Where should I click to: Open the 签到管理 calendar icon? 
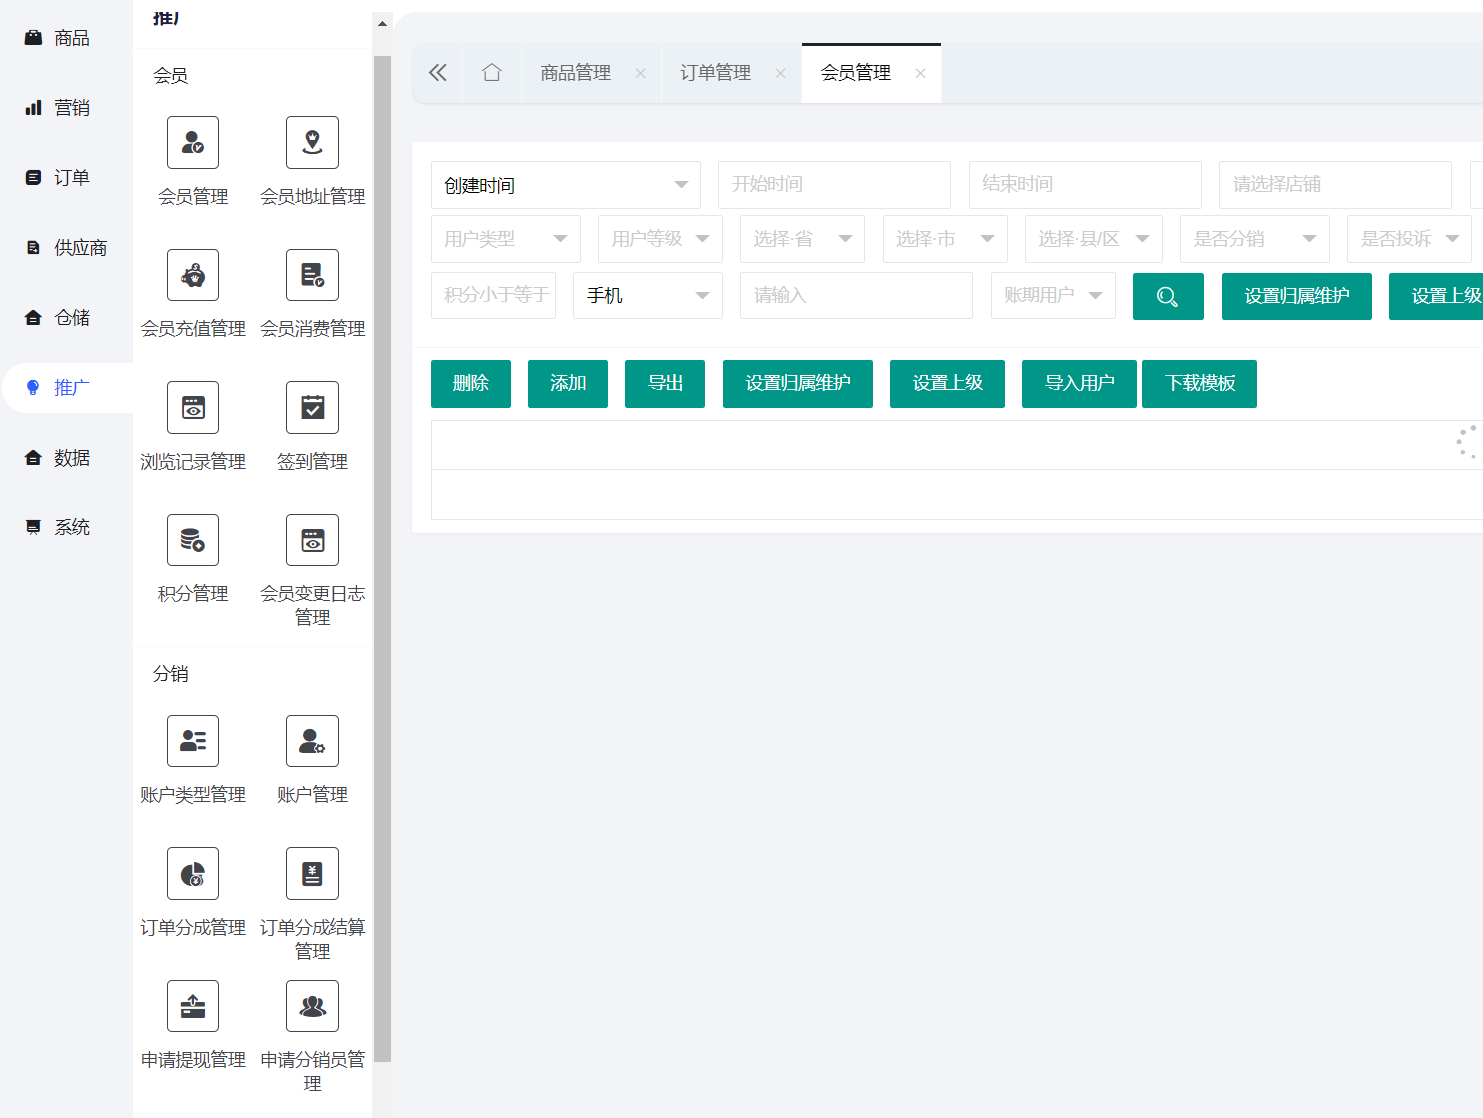point(312,407)
